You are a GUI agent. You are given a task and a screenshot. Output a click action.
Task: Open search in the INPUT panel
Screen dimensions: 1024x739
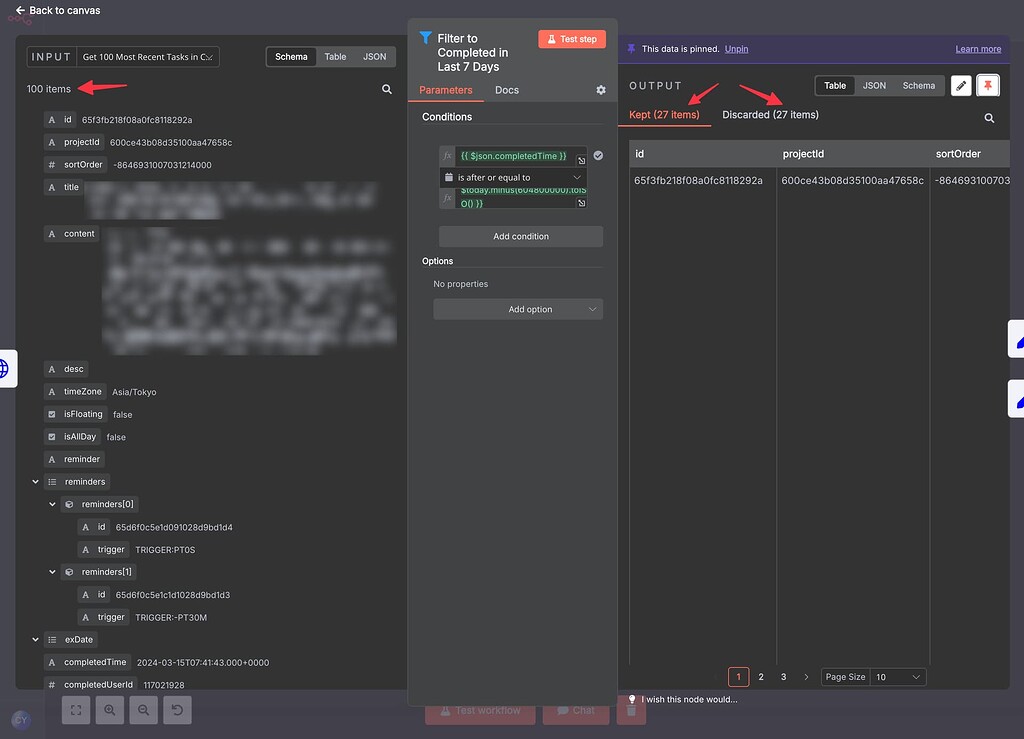(387, 89)
